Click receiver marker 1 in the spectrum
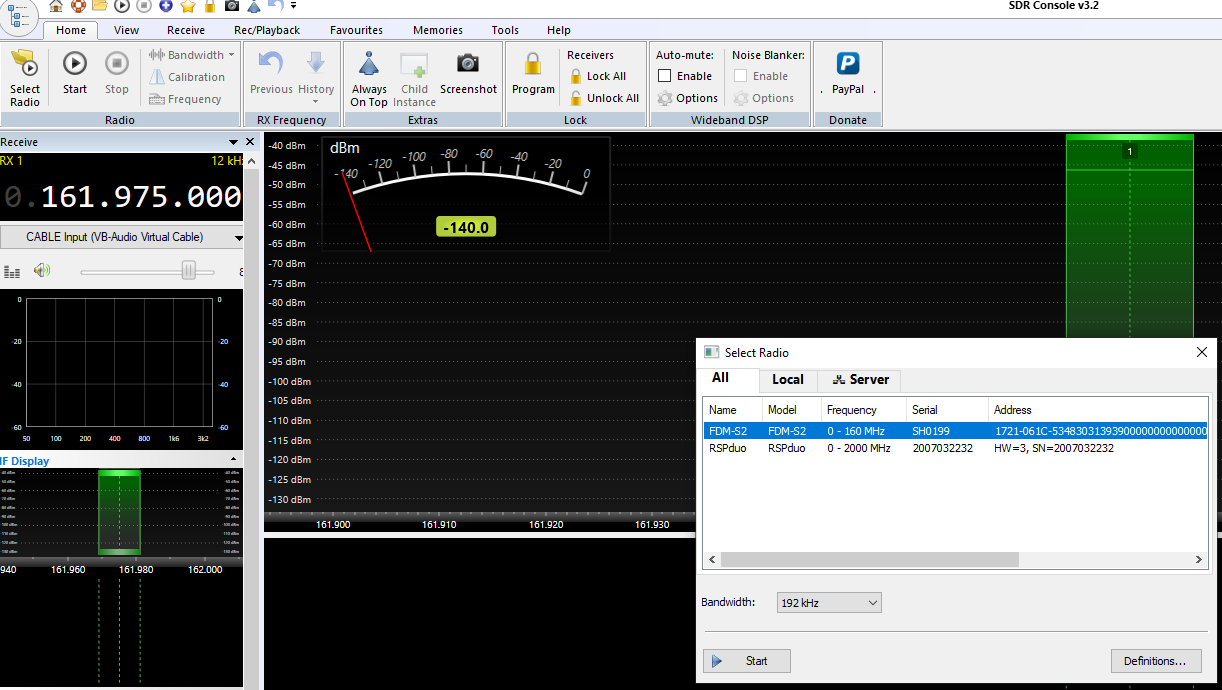The width and height of the screenshot is (1222, 690). point(1130,151)
